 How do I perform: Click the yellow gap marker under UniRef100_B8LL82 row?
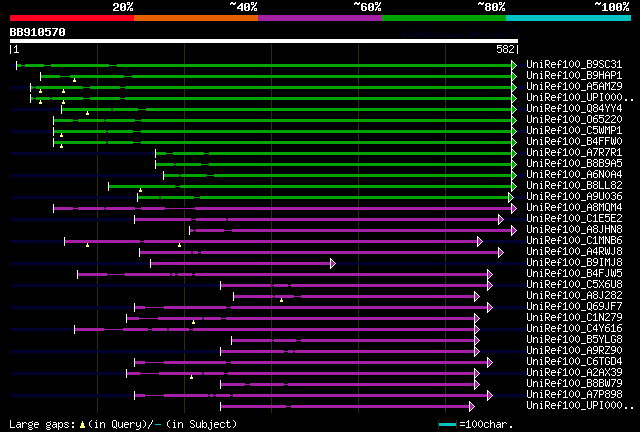(140, 190)
